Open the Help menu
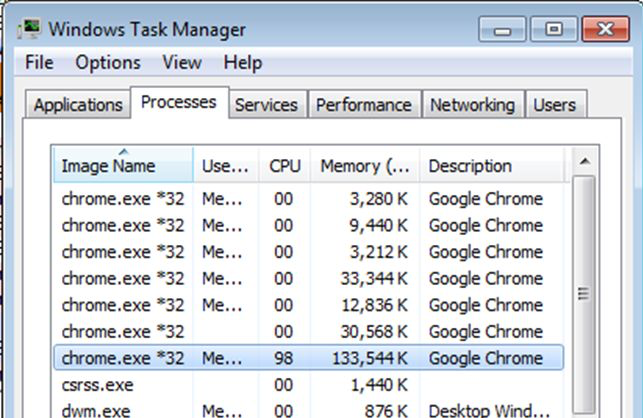643x418 pixels. click(x=242, y=62)
